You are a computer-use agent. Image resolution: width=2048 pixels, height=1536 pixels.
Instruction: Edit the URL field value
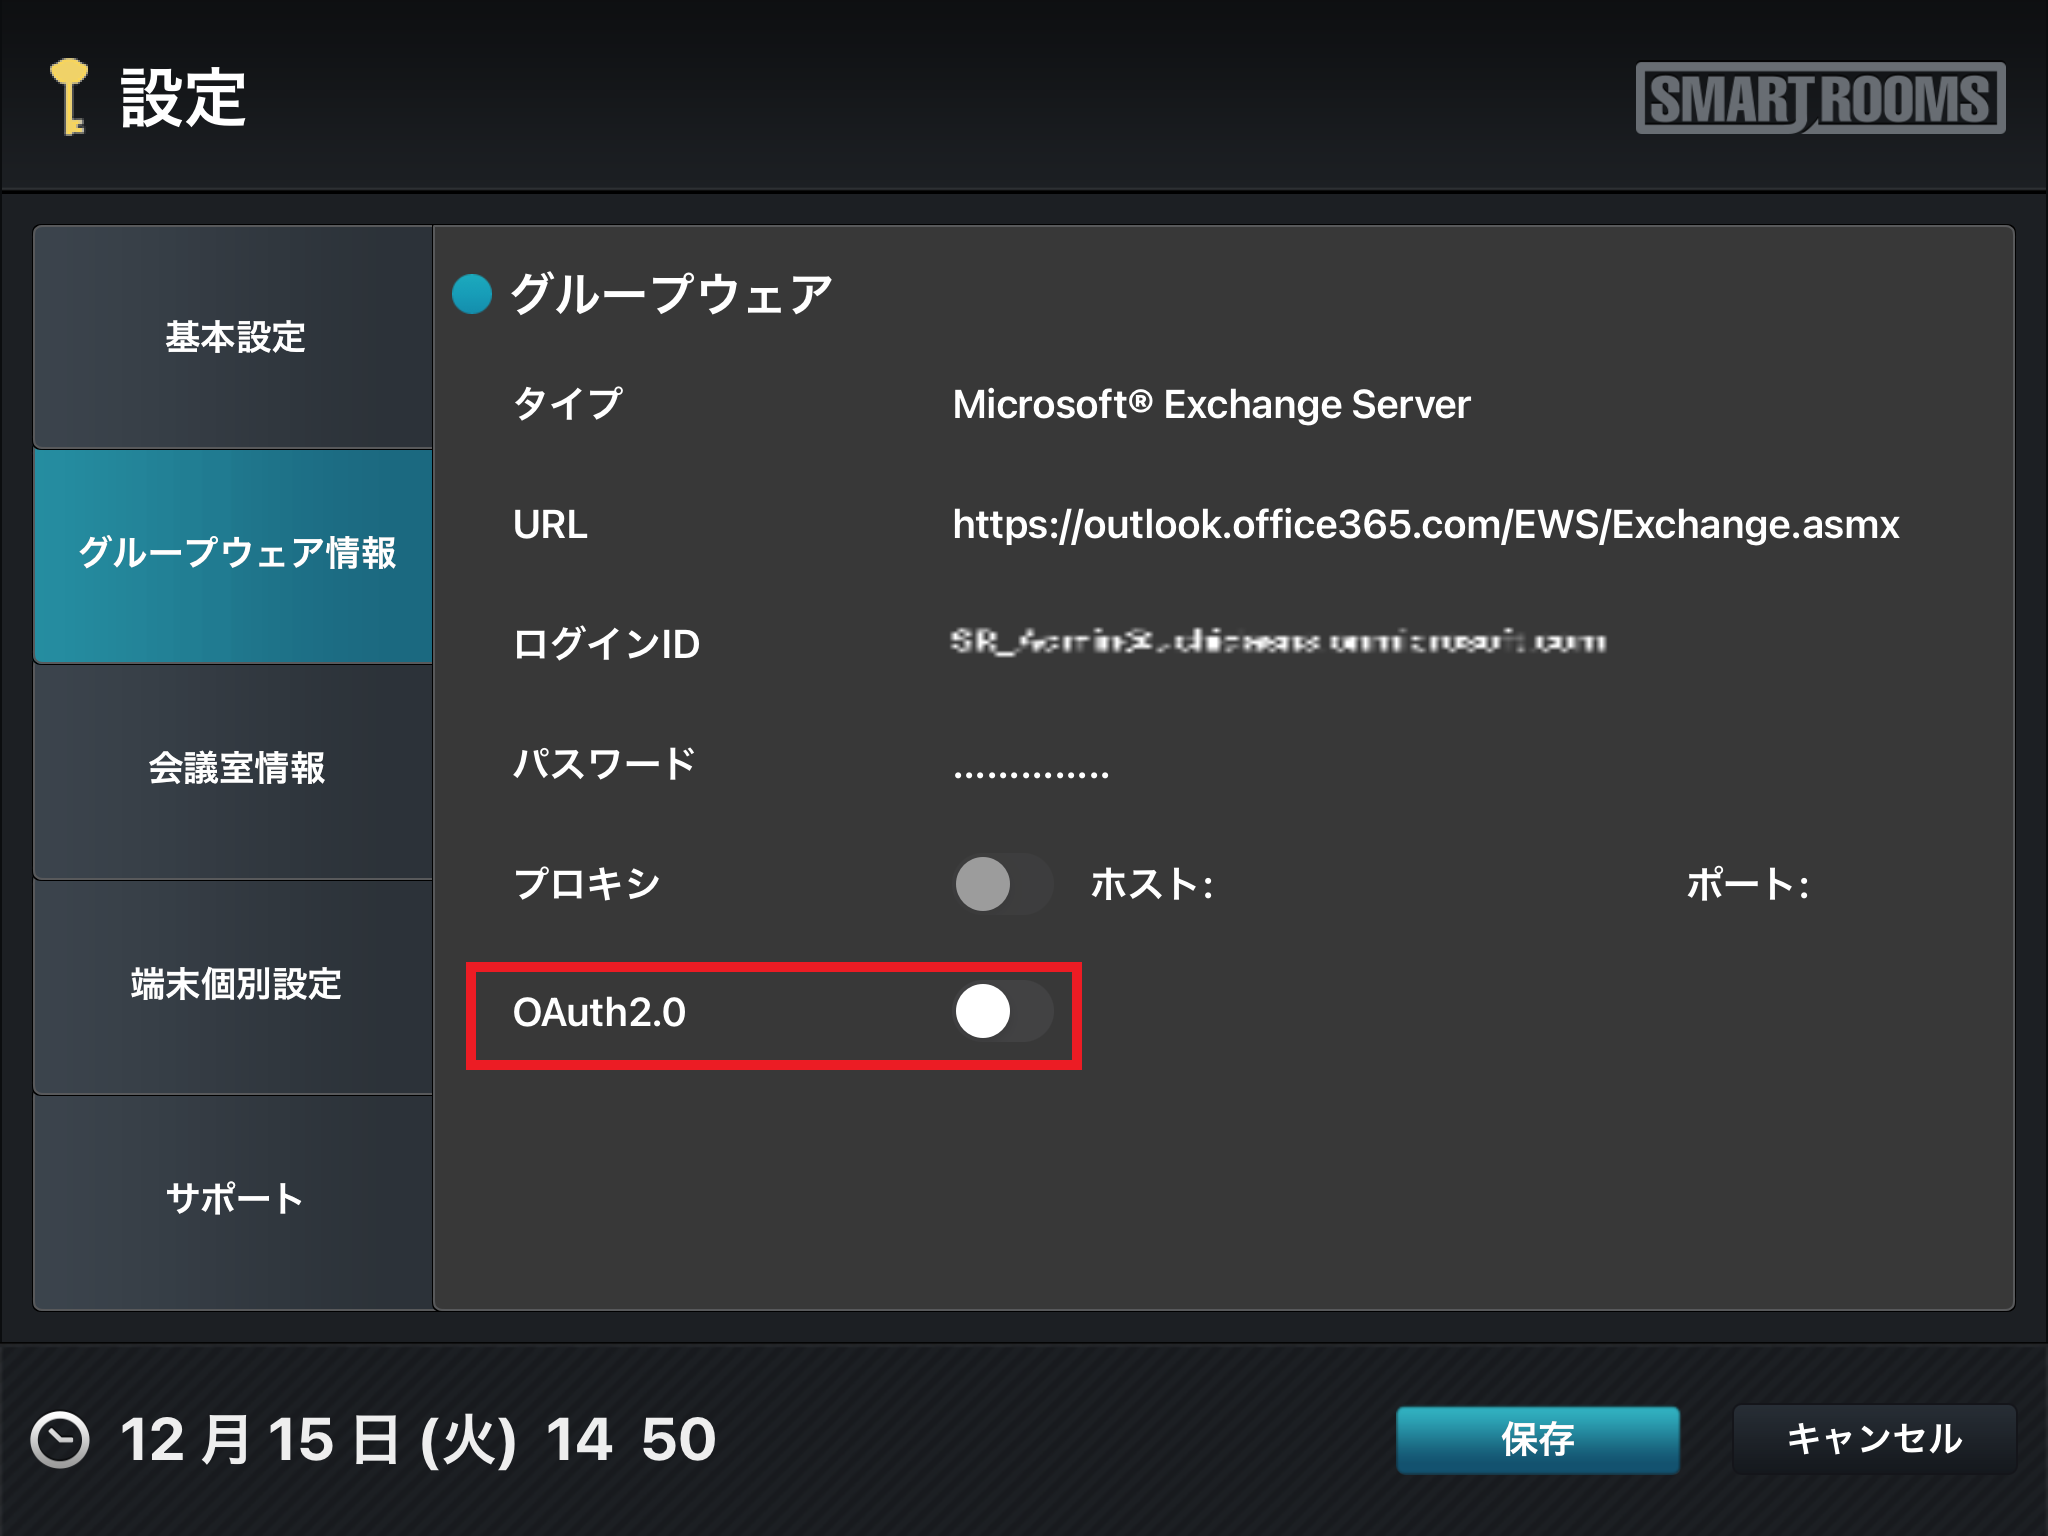[x=1424, y=525]
